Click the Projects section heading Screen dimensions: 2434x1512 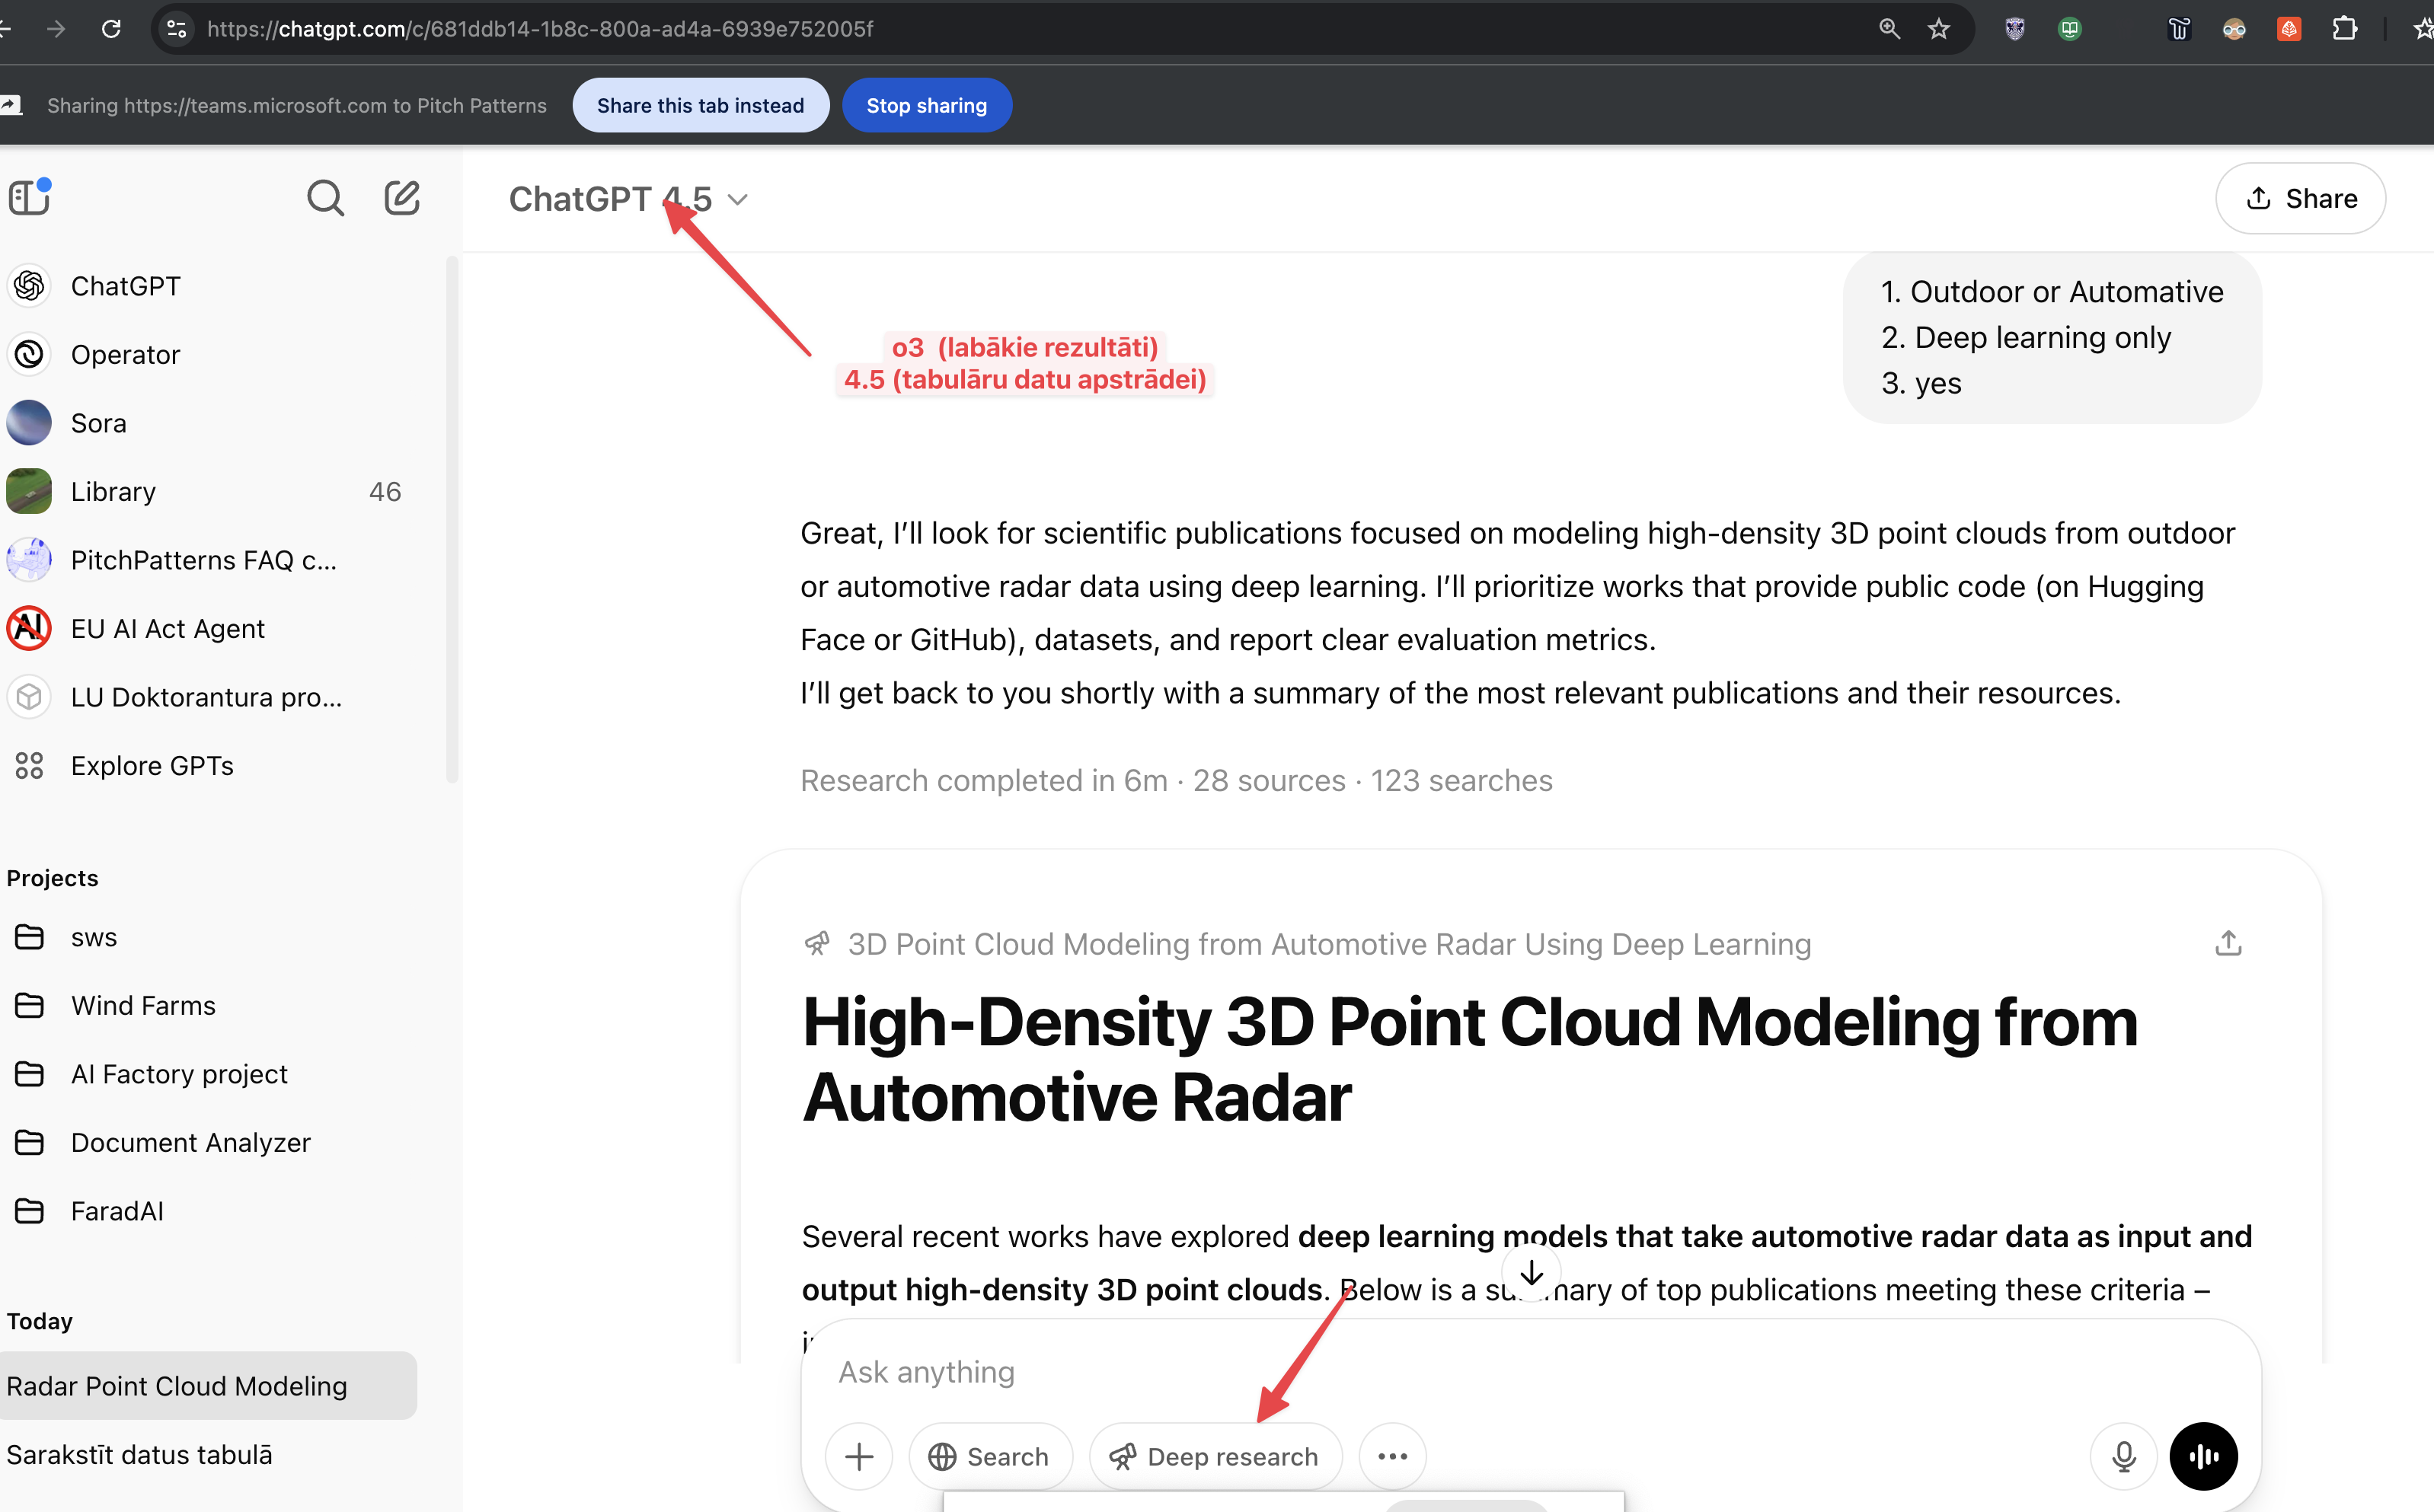coord(53,878)
